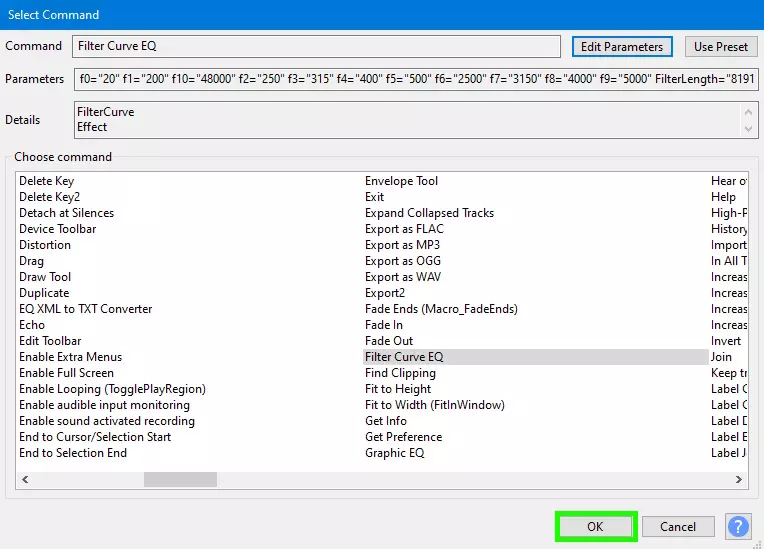Image resolution: width=764 pixels, height=549 pixels.
Task: Choose the Invert command
Action: coord(726,341)
